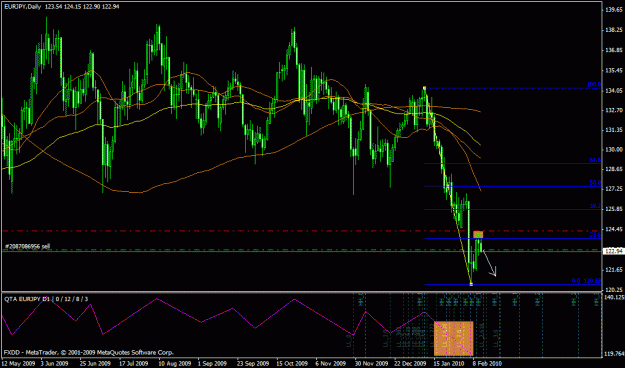Viewport: 625px width, 368px height.
Task: Click the 136.85 price axis label
Action: [x=613, y=50]
